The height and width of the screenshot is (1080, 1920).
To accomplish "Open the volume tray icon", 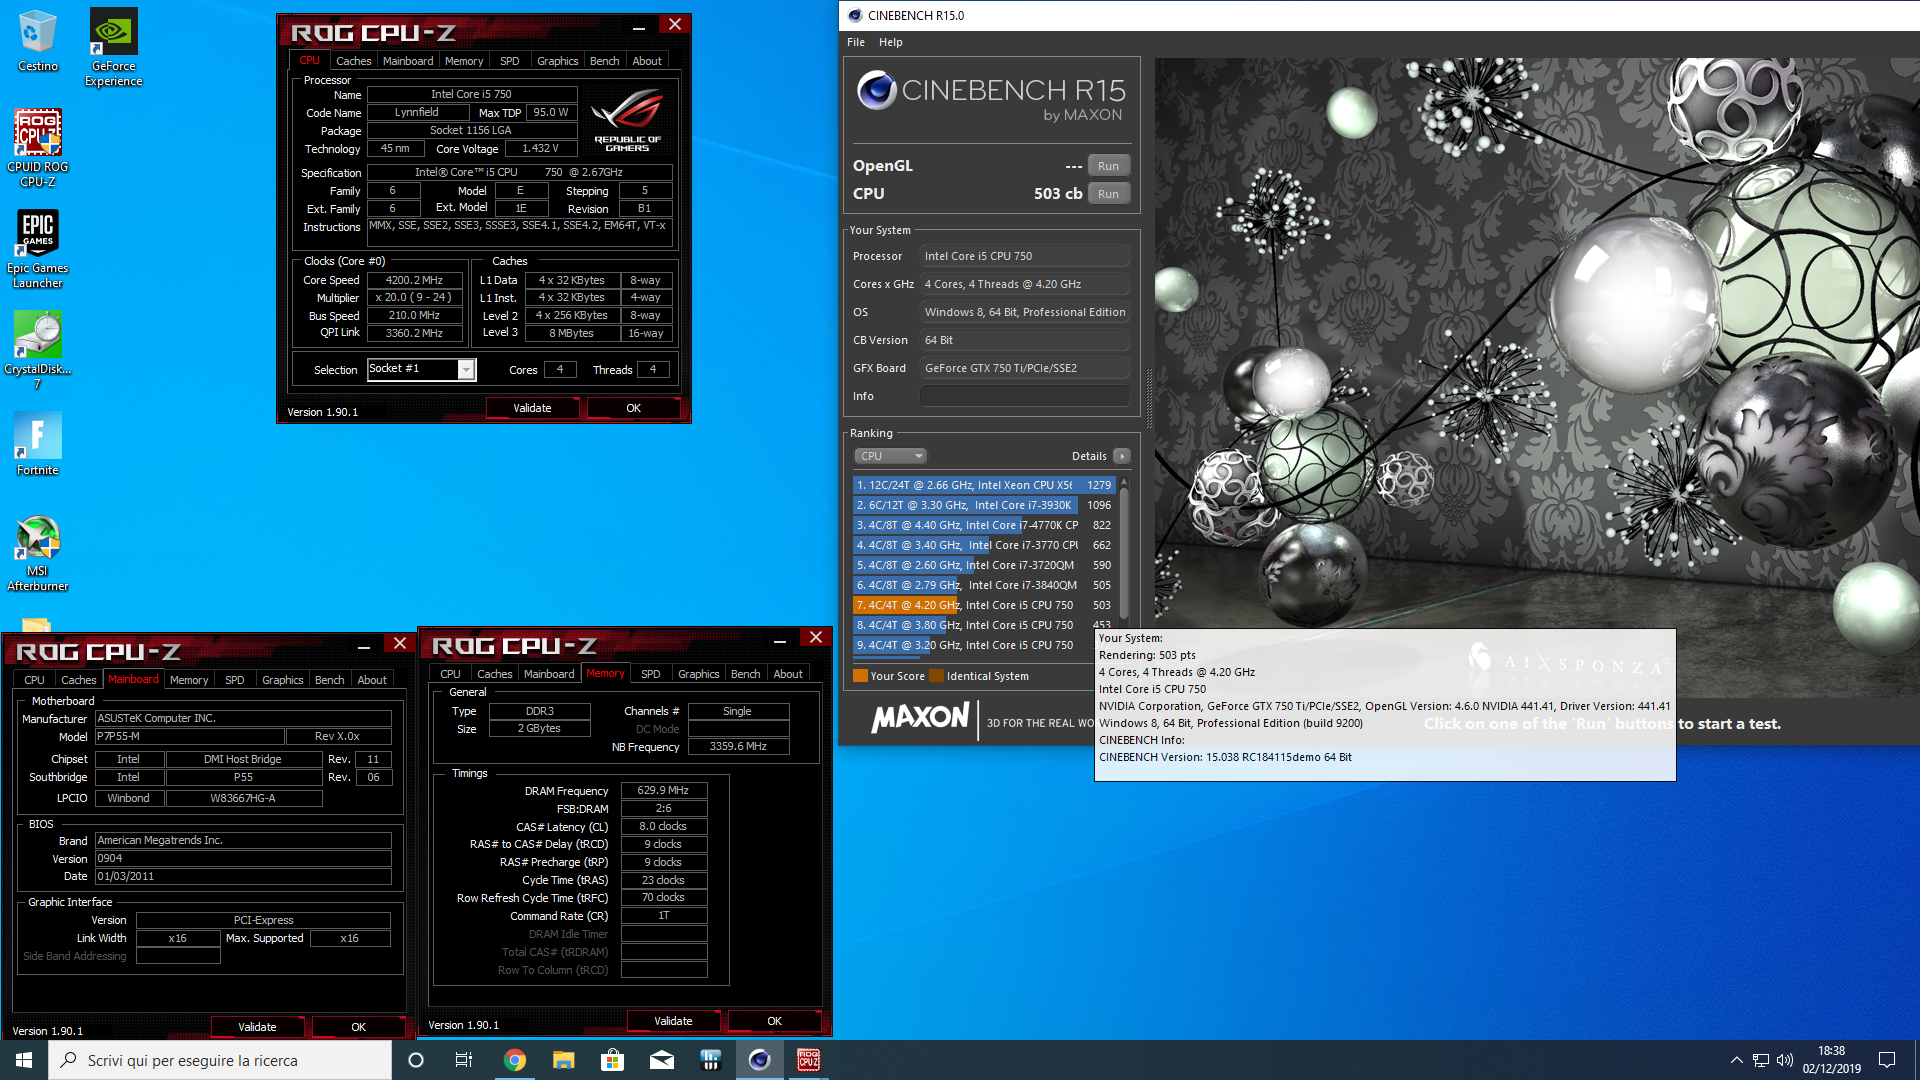I will point(1785,1060).
